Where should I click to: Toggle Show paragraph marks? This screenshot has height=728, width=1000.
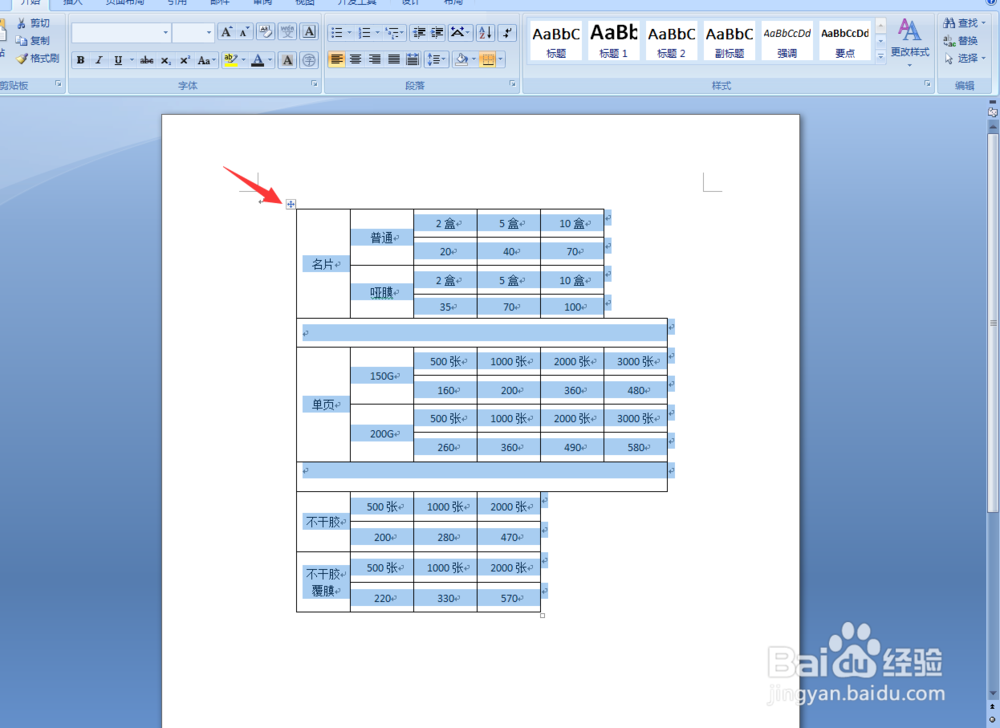pos(507,33)
